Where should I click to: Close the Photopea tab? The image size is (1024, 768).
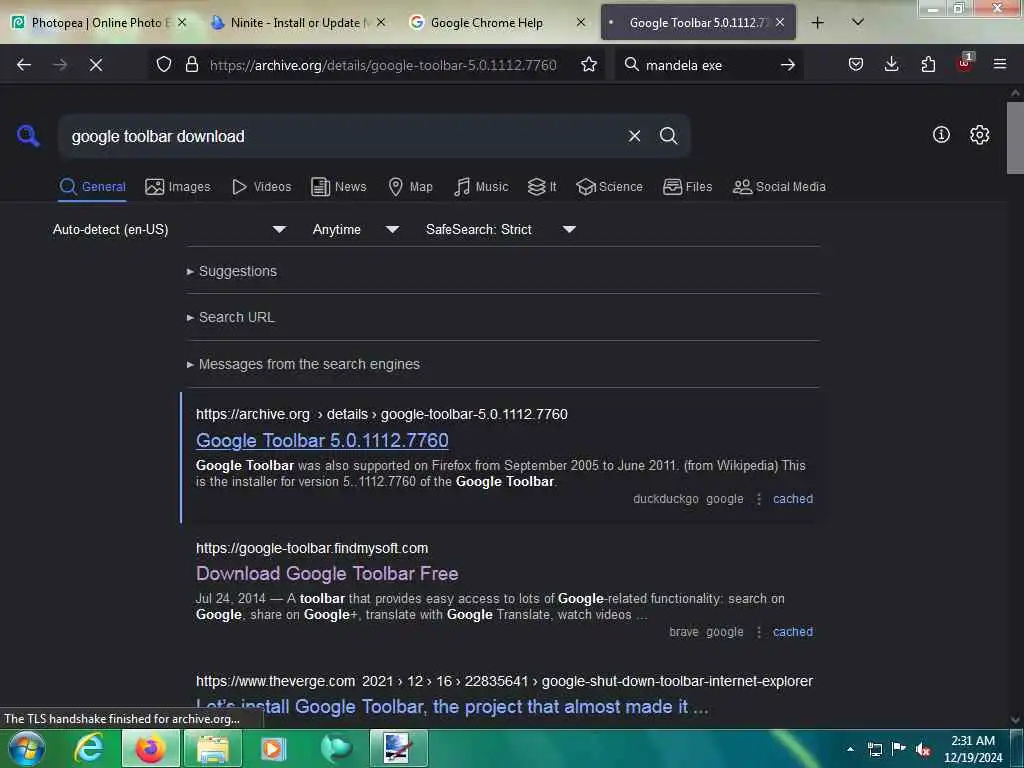coord(182,23)
